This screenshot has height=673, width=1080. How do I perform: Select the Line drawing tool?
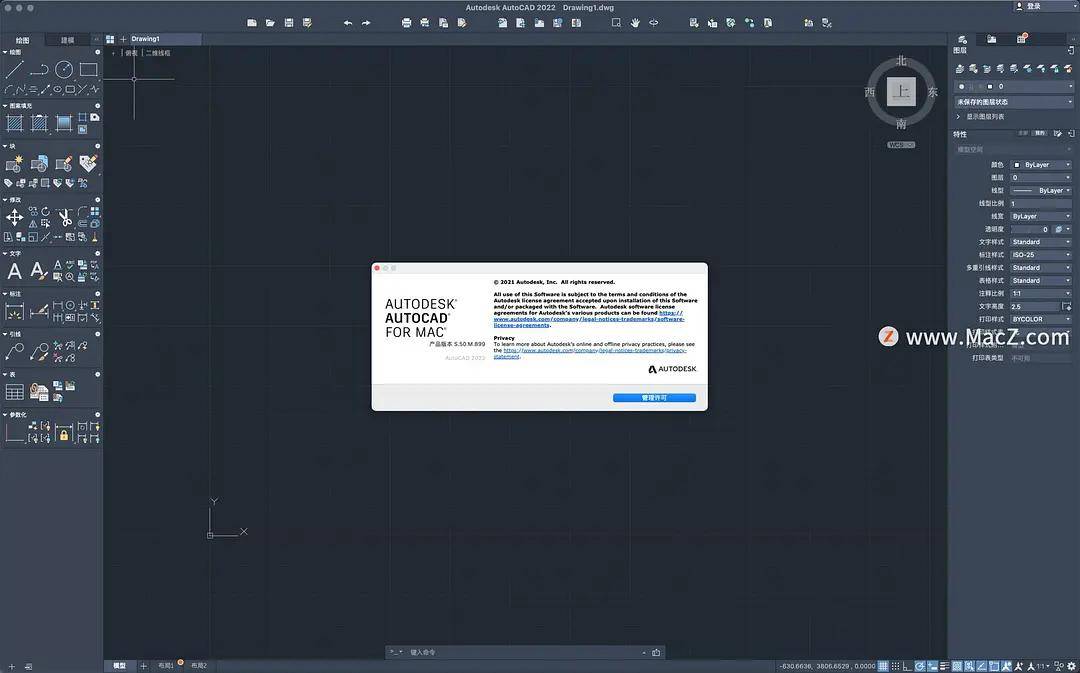point(14,69)
